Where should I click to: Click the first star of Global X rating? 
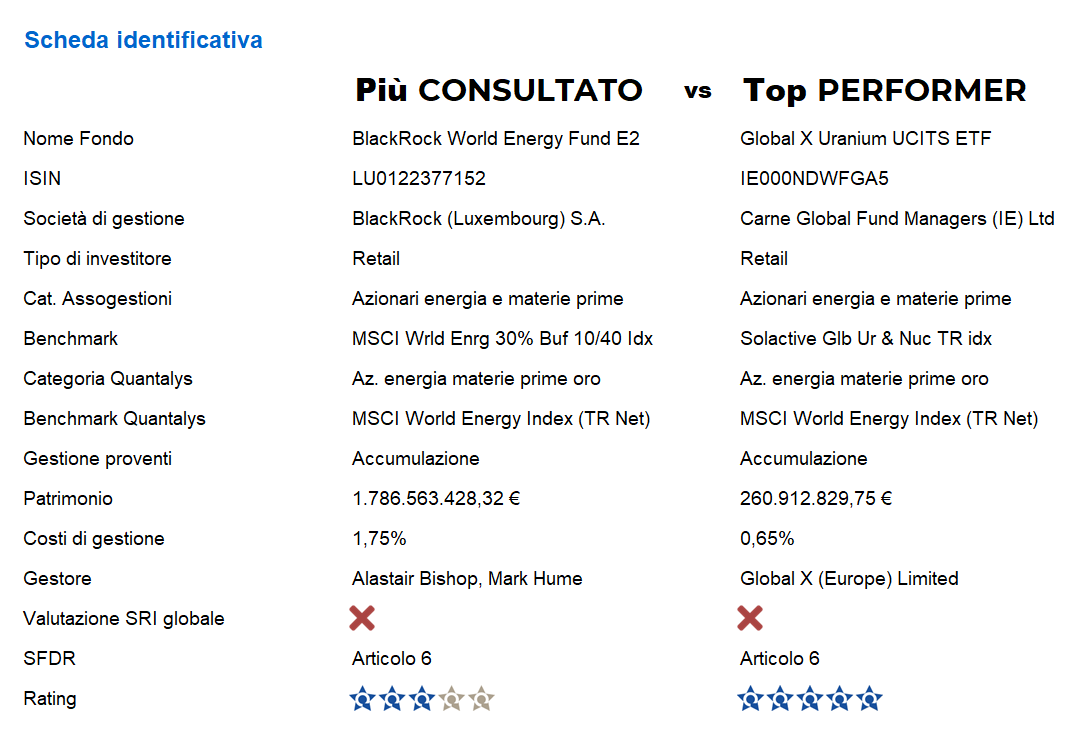(749, 698)
